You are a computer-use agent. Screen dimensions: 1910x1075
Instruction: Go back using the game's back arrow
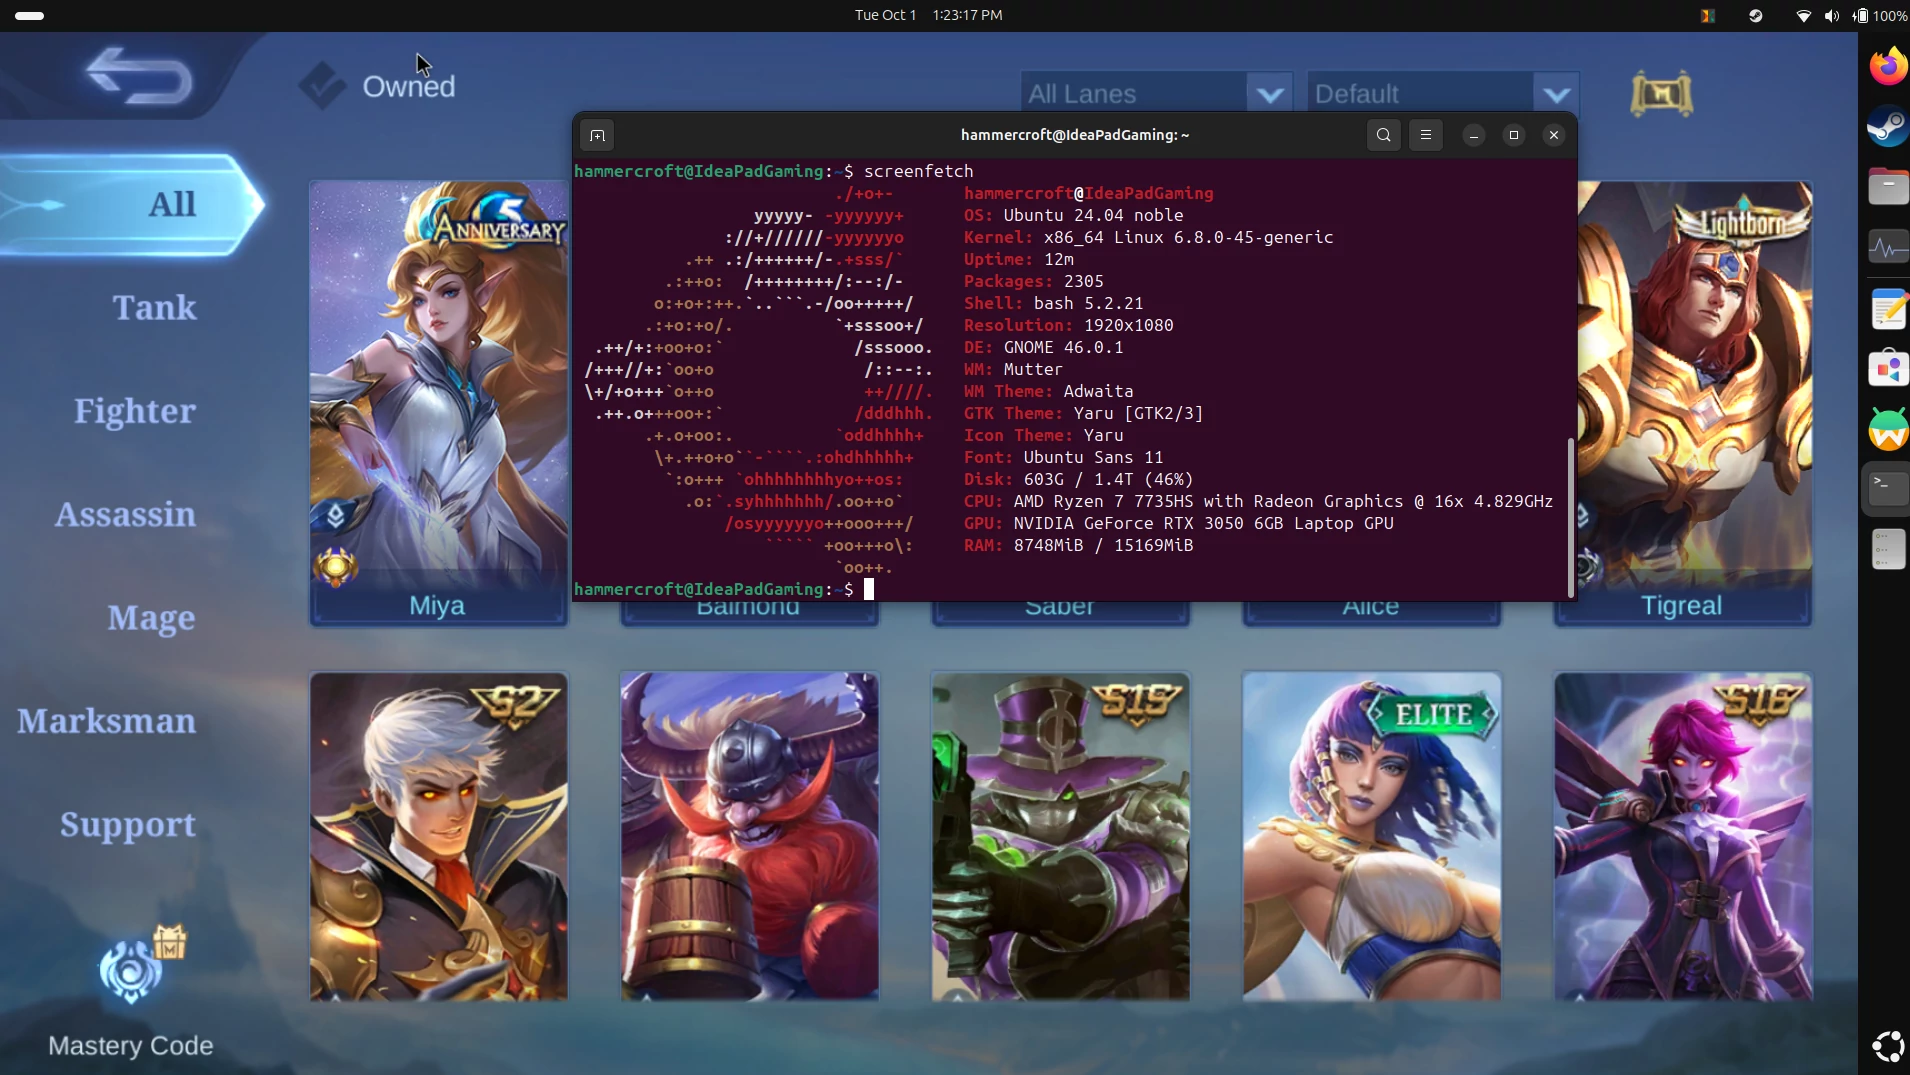[x=139, y=76]
